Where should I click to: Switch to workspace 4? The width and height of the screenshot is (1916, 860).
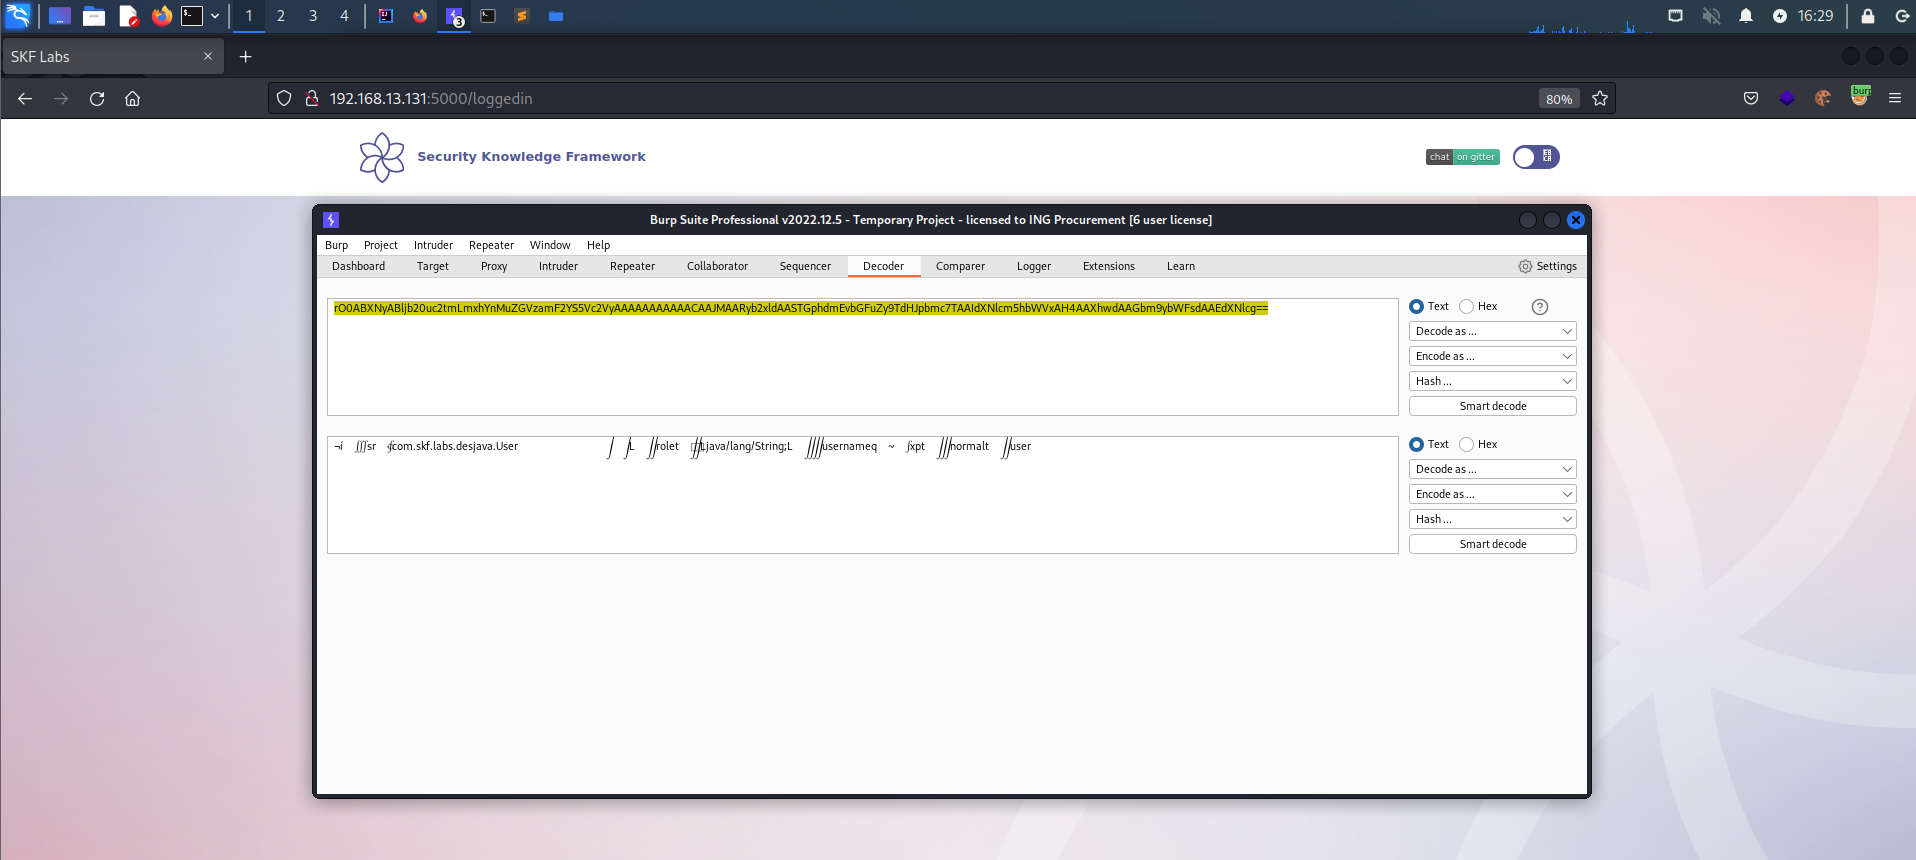pyautogui.click(x=344, y=16)
